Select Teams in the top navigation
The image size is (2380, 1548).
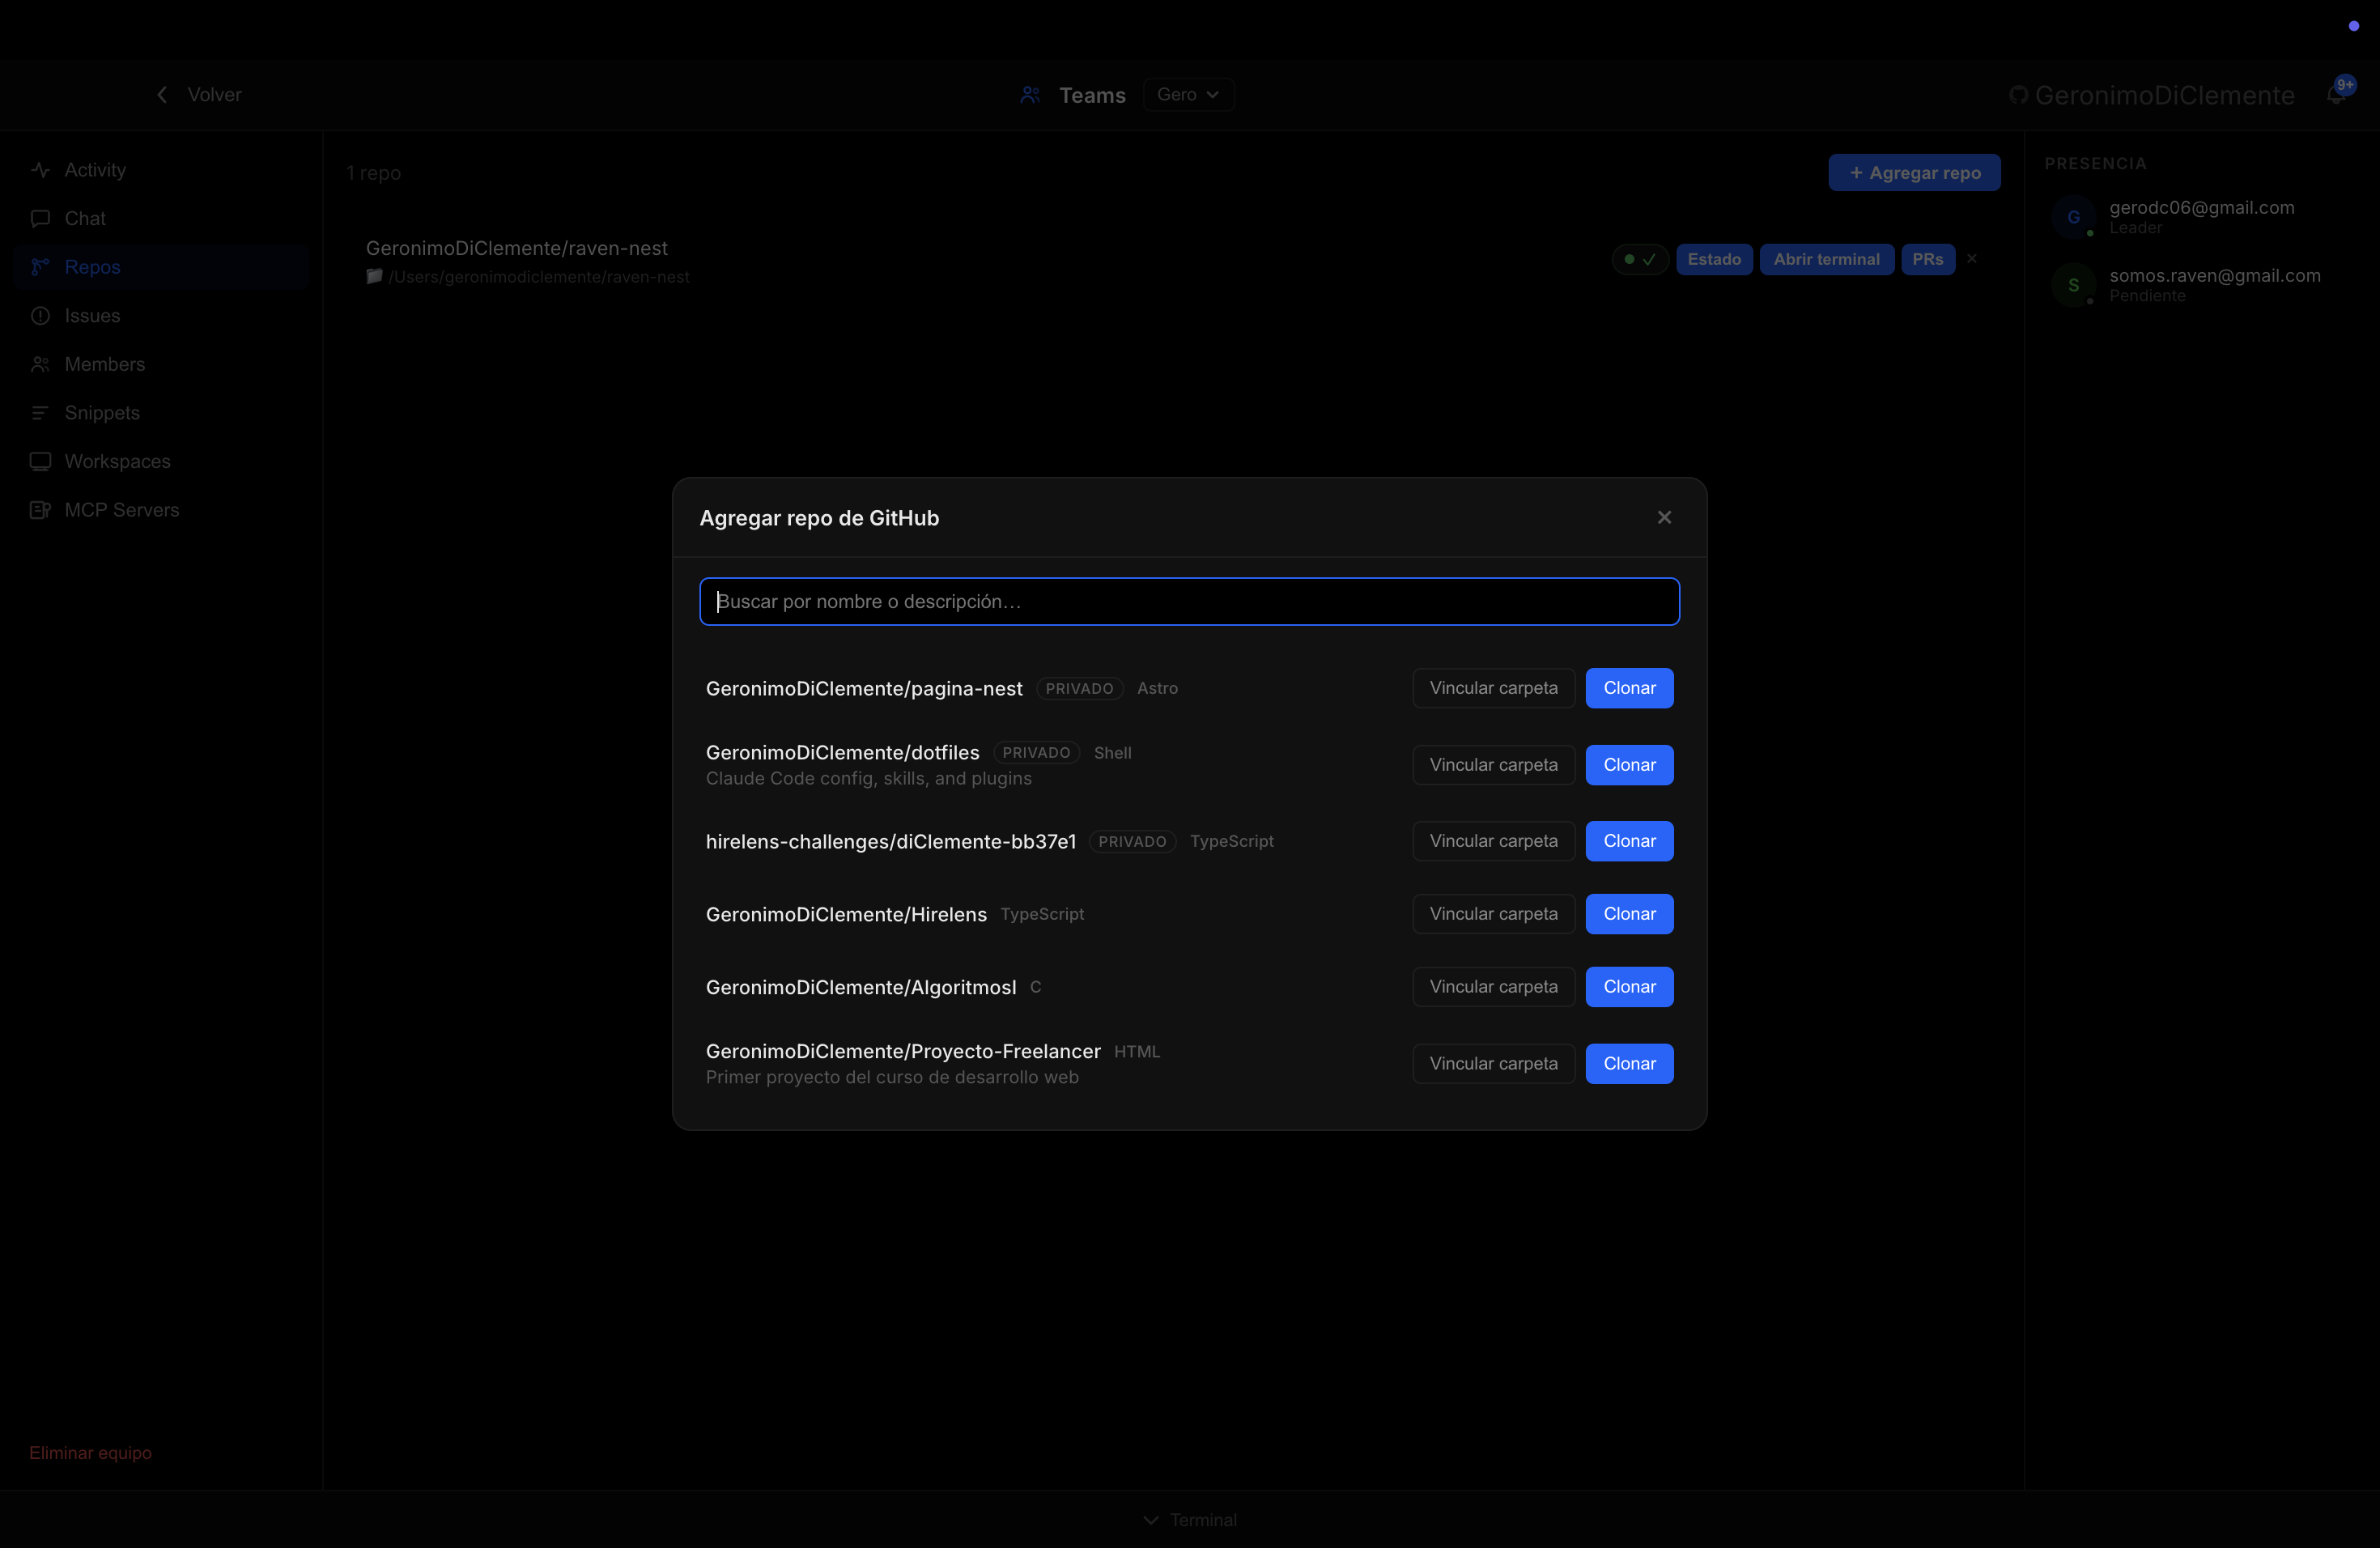(x=1092, y=95)
